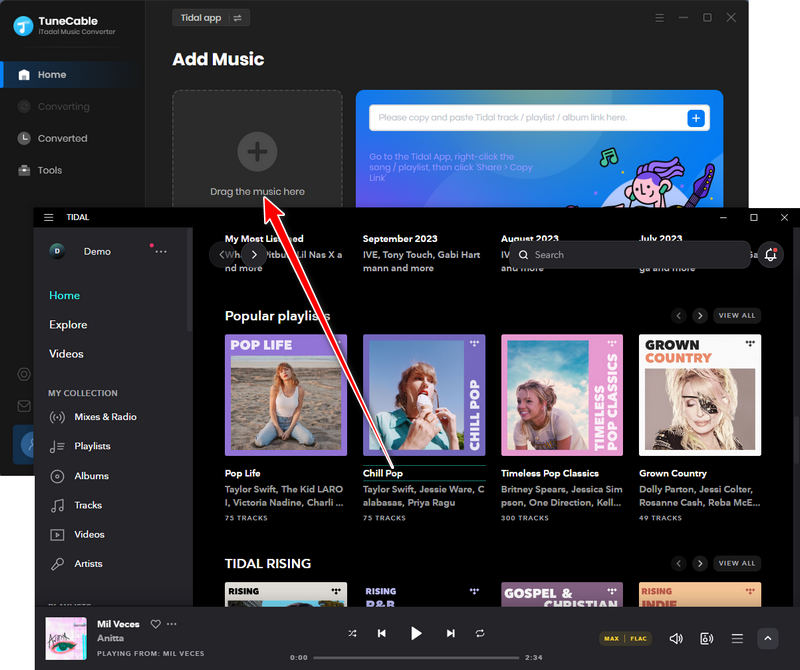Like Mil Veces with the heart icon
This screenshot has width=800, height=670.
click(x=156, y=624)
